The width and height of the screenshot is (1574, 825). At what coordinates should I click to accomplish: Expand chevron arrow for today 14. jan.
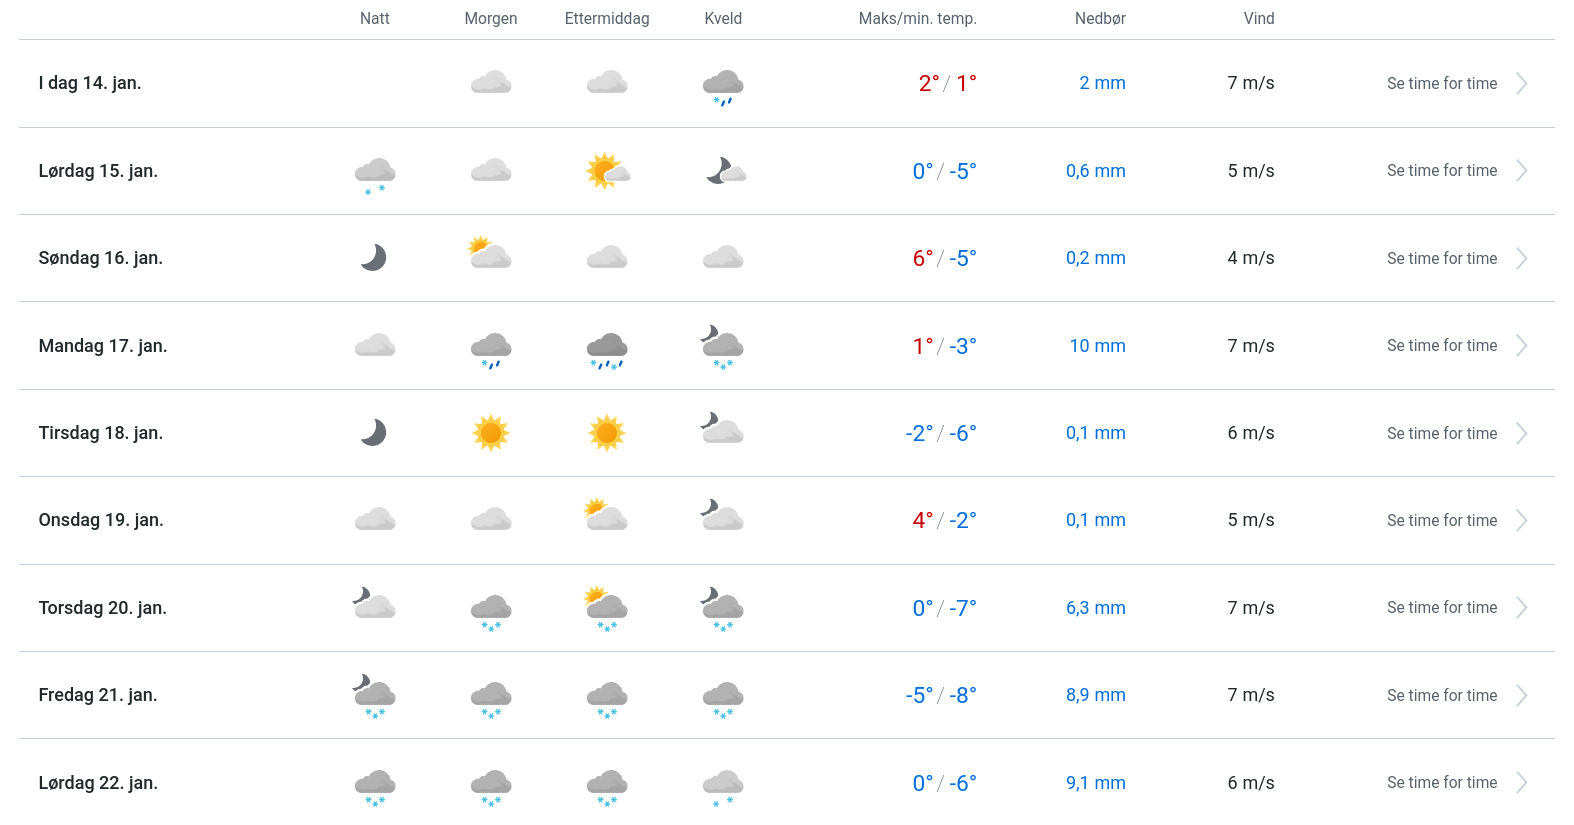pos(1521,84)
